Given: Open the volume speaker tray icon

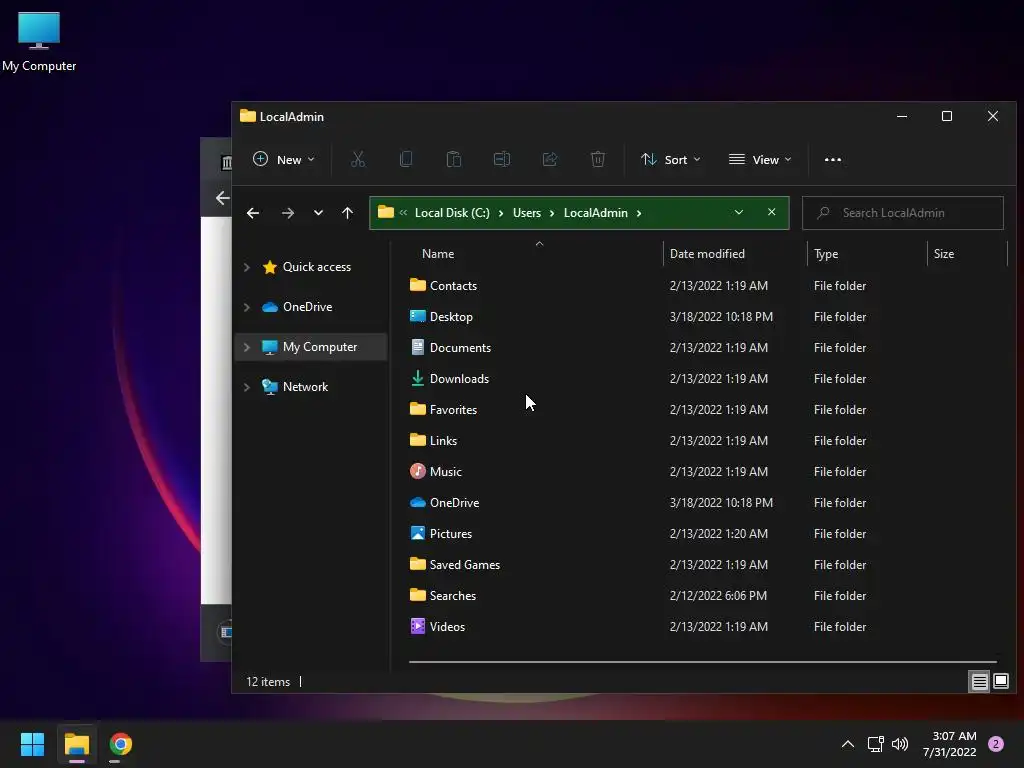Looking at the screenshot, I should pos(900,744).
